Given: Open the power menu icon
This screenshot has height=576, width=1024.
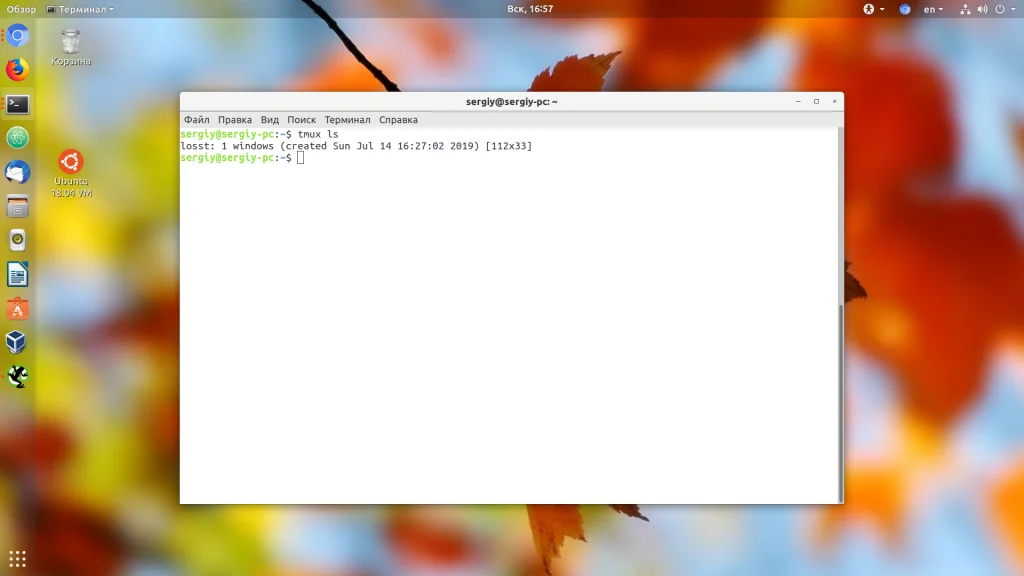Looking at the screenshot, I should [x=1000, y=9].
